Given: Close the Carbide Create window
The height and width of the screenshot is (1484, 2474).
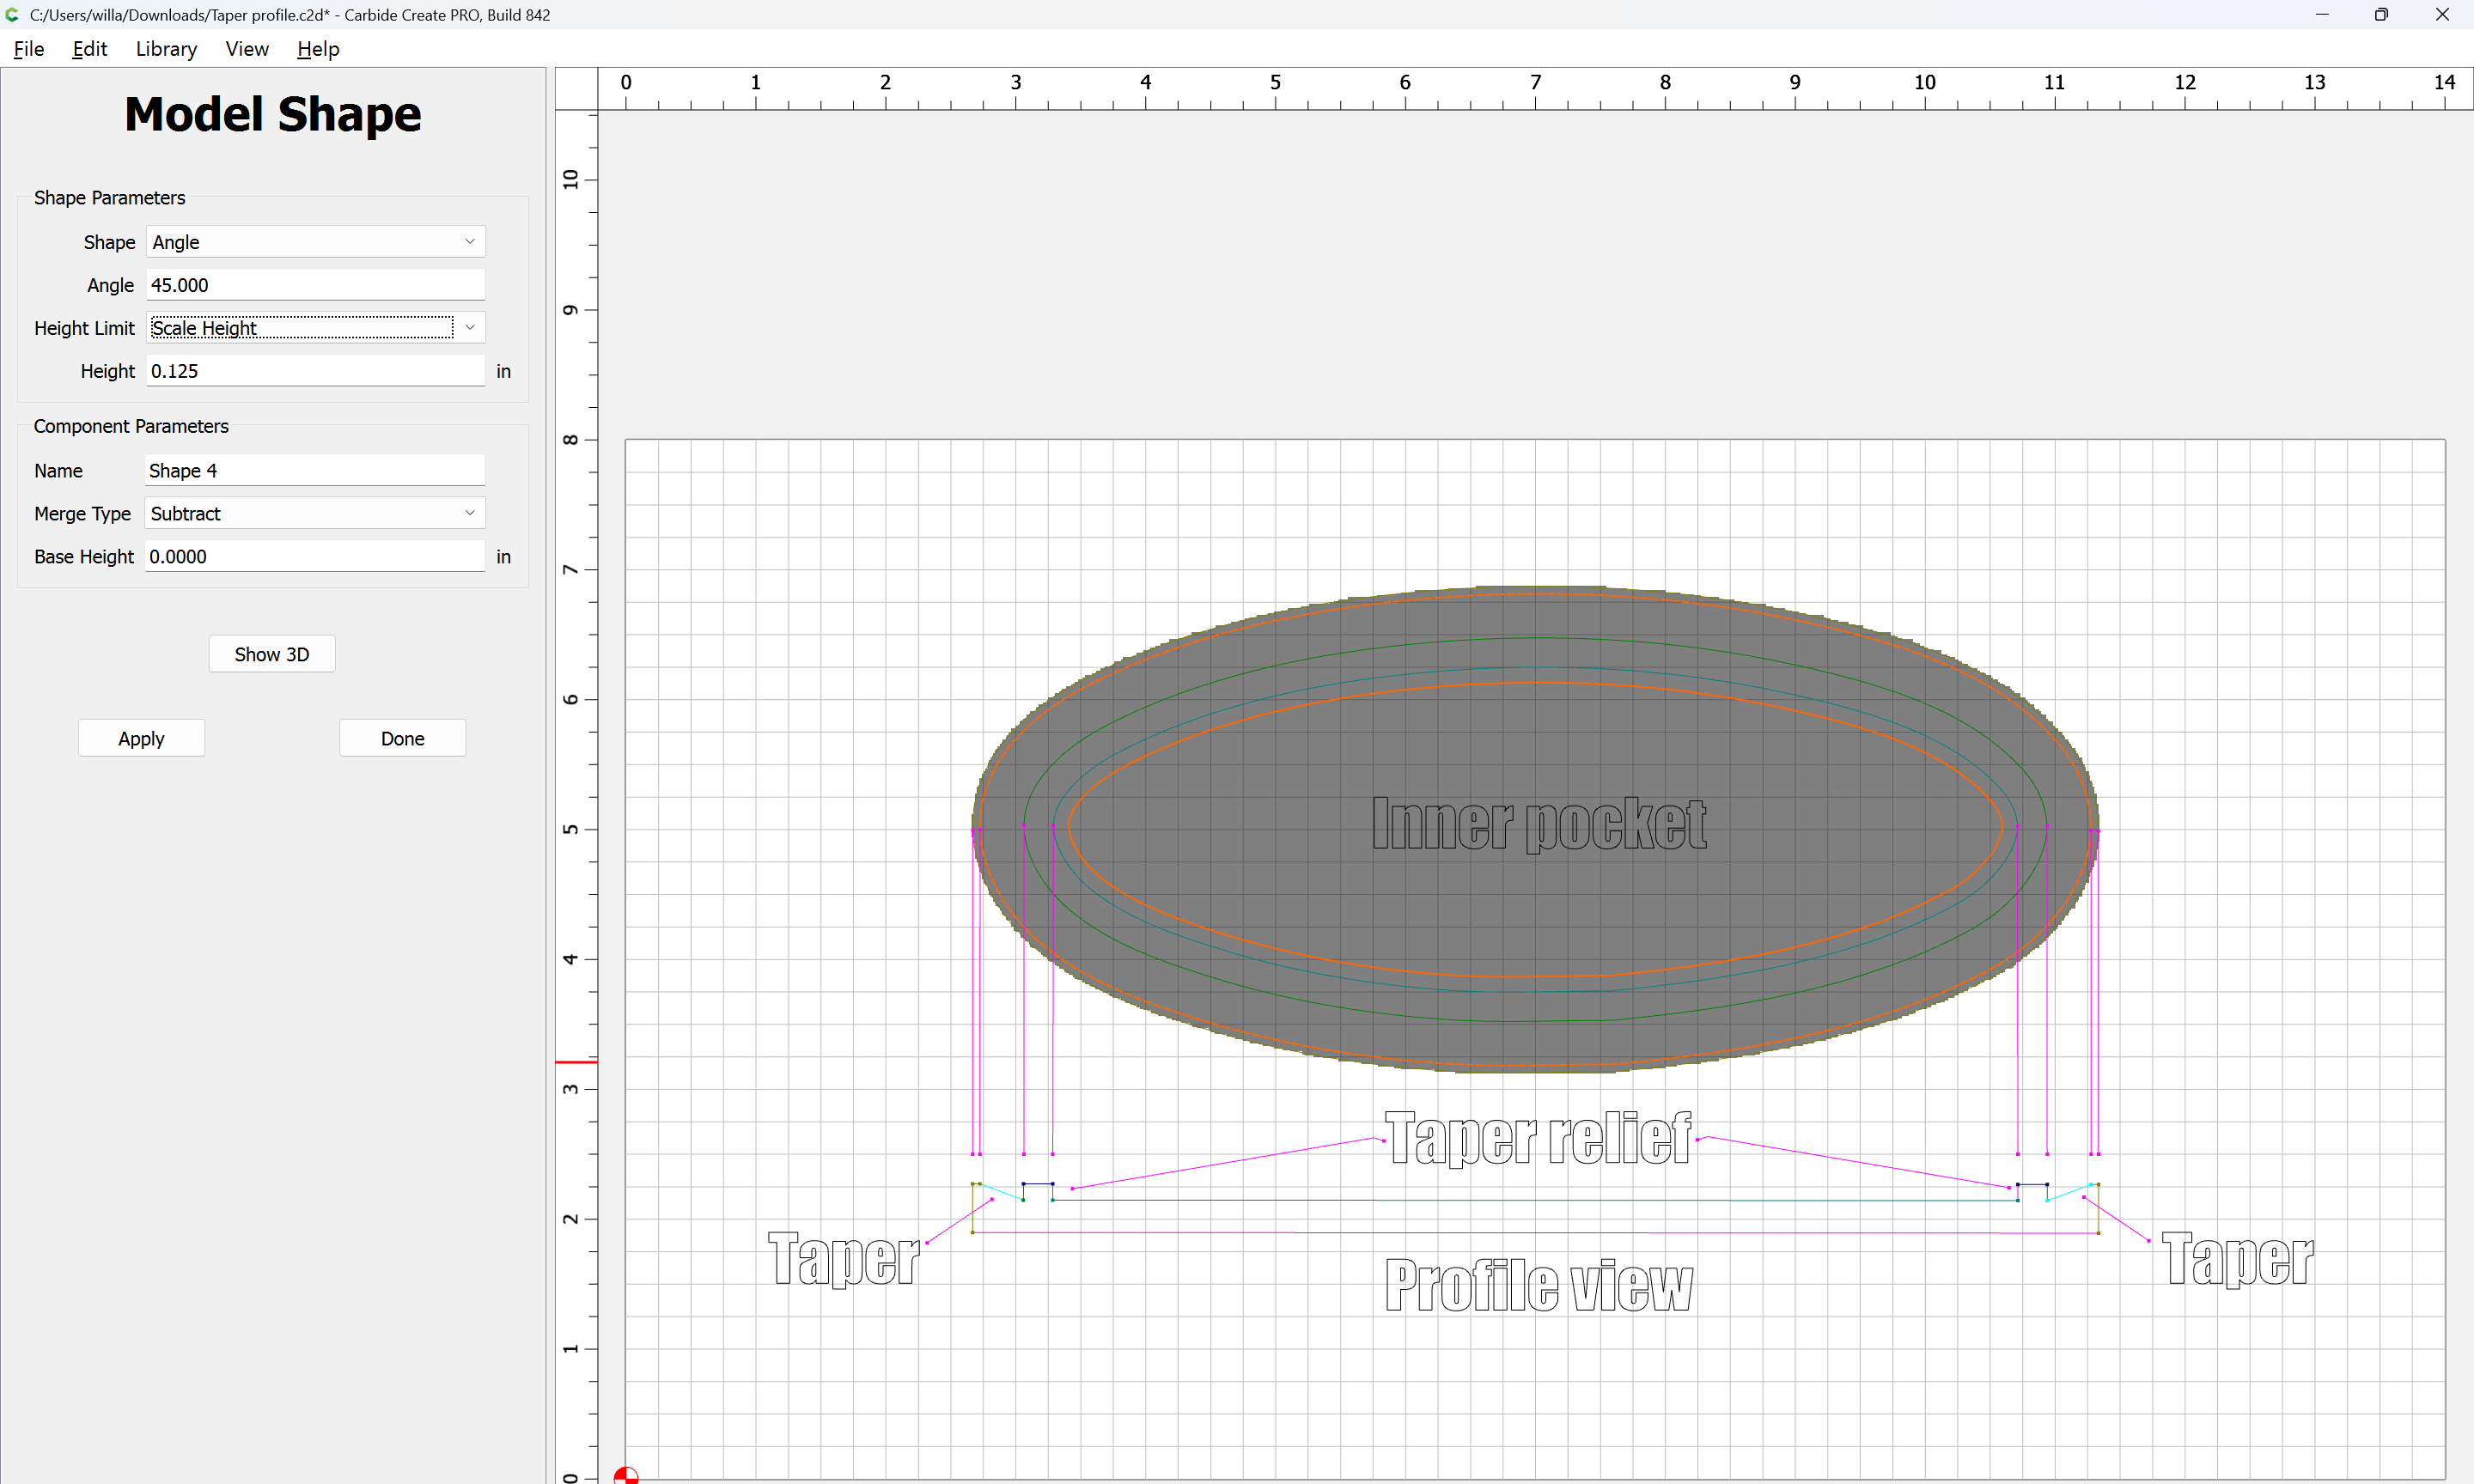Looking at the screenshot, I should tap(2441, 15).
